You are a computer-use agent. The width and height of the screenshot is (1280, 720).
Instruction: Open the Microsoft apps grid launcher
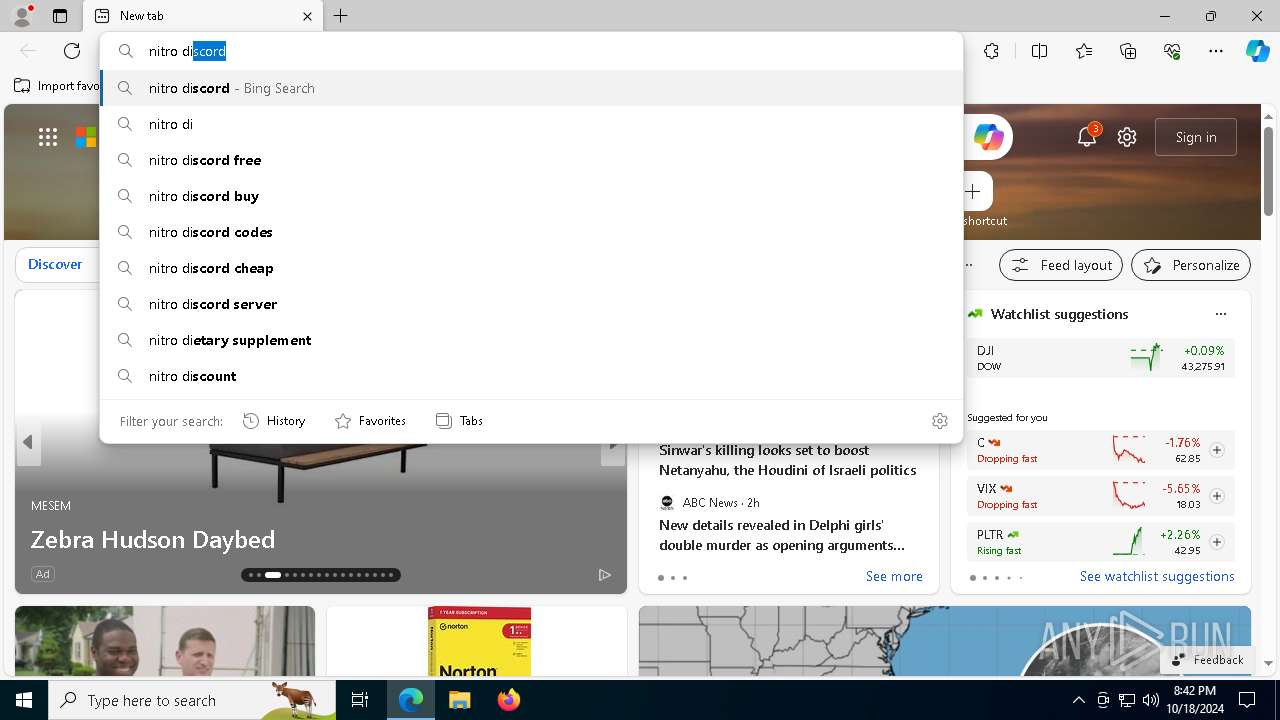(x=48, y=137)
